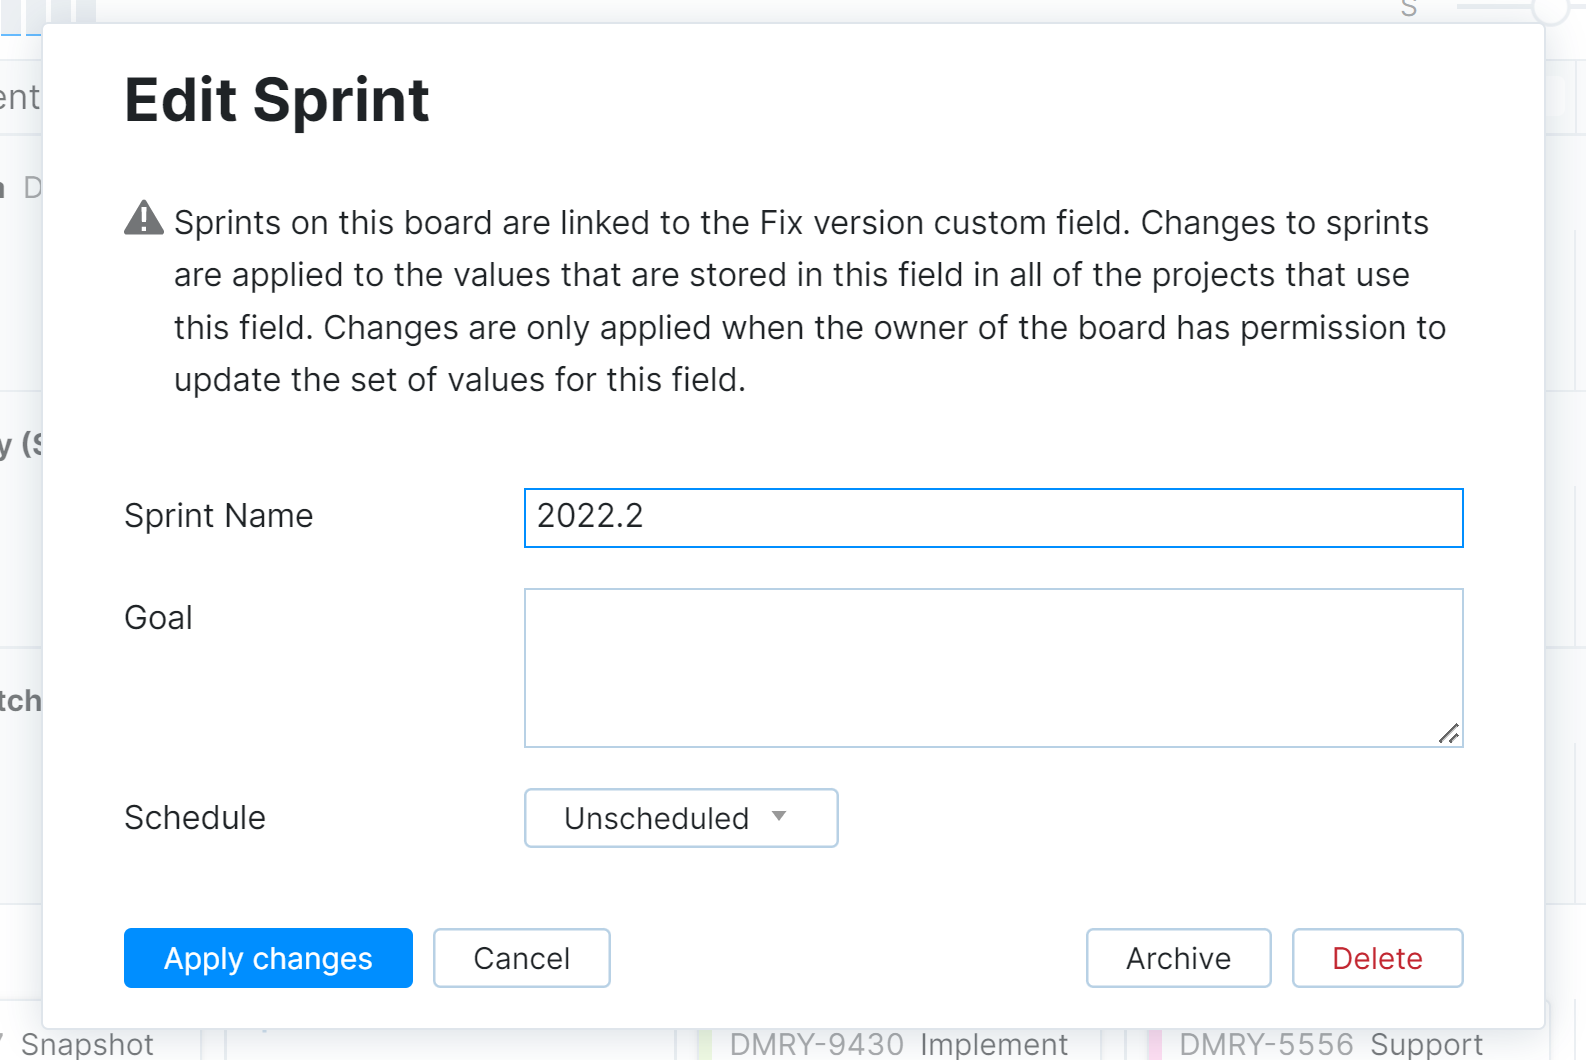The width and height of the screenshot is (1586, 1060).
Task: Cancel editing the sprint
Action: click(x=521, y=958)
